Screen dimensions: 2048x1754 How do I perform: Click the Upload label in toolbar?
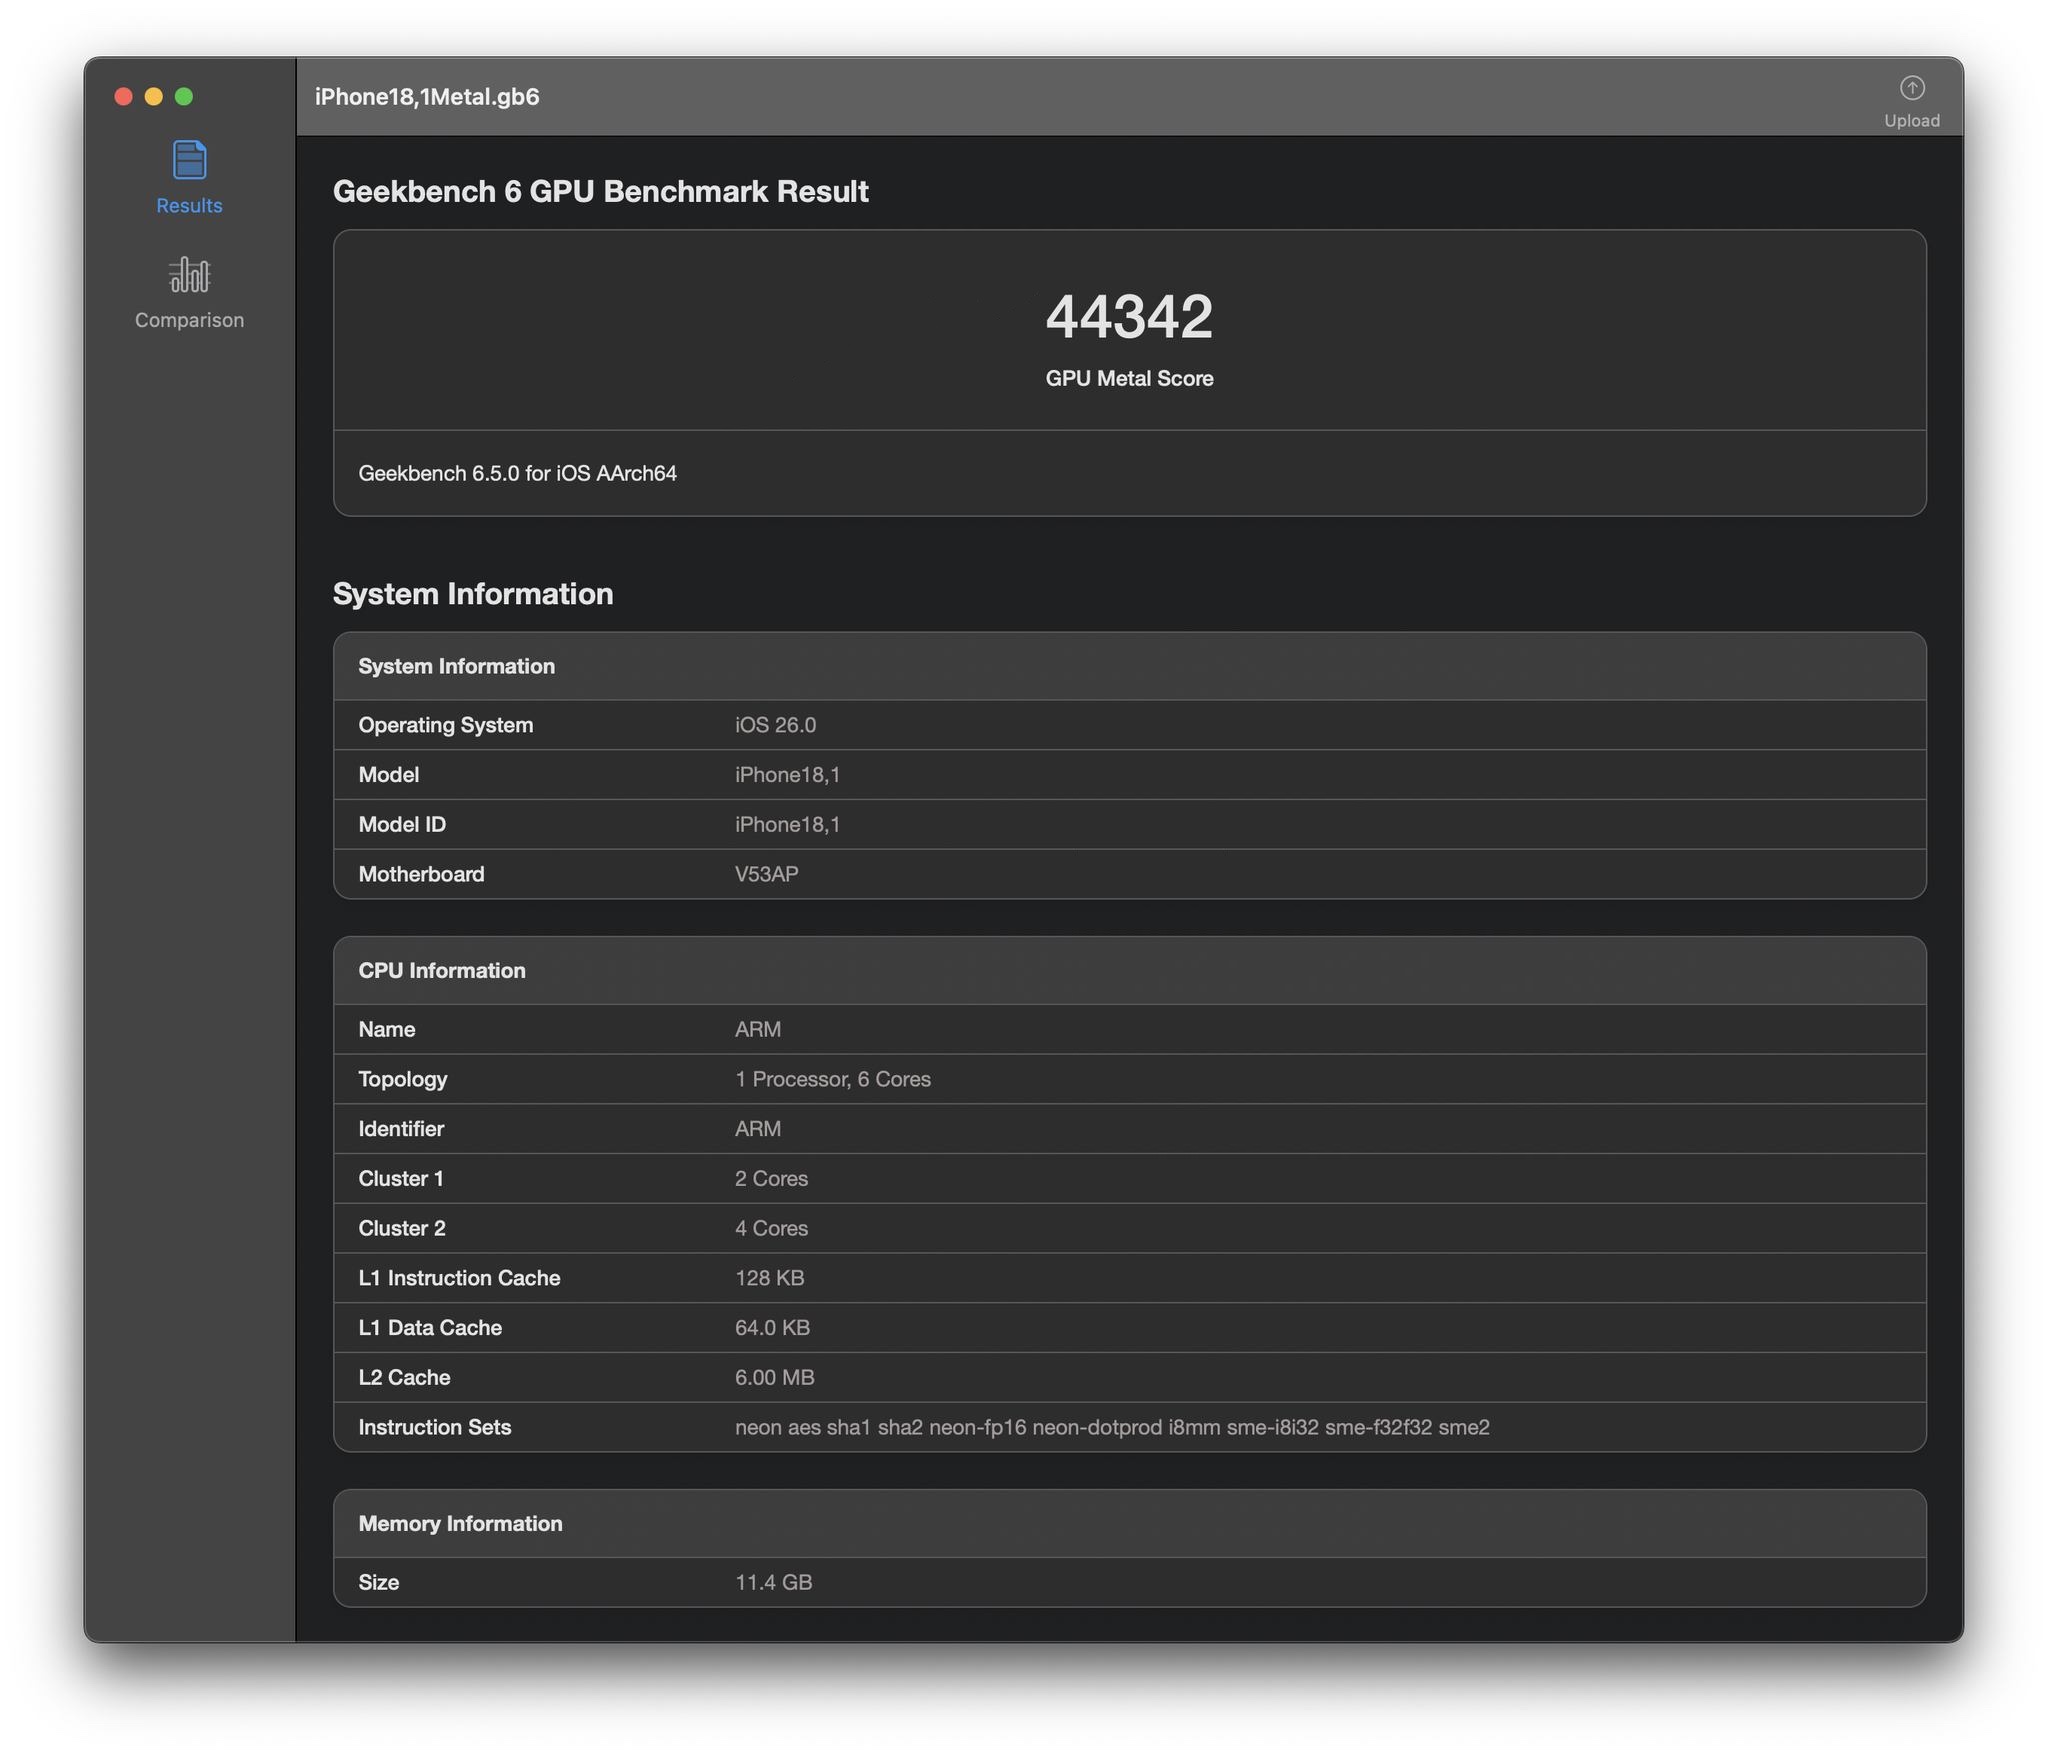(x=1911, y=121)
